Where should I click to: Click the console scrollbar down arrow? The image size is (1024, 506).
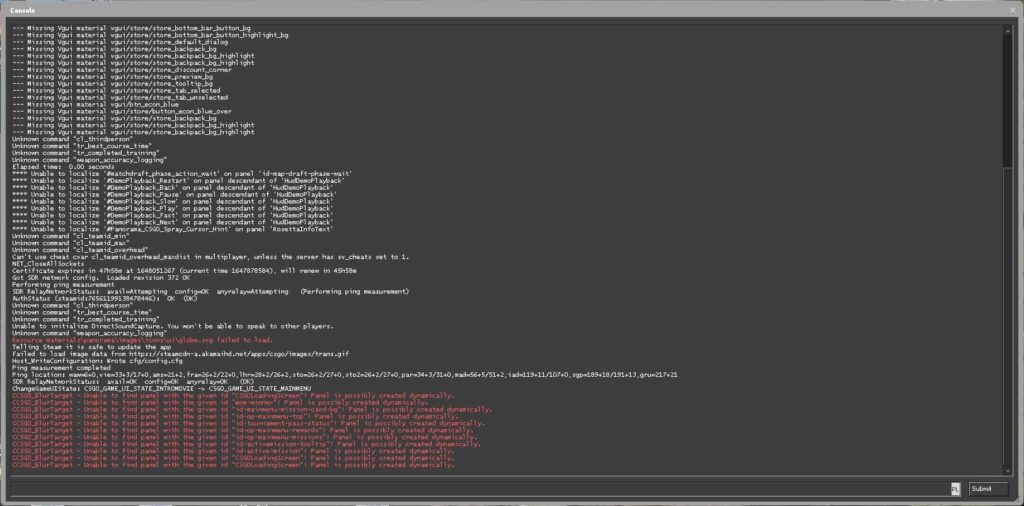click(1008, 471)
